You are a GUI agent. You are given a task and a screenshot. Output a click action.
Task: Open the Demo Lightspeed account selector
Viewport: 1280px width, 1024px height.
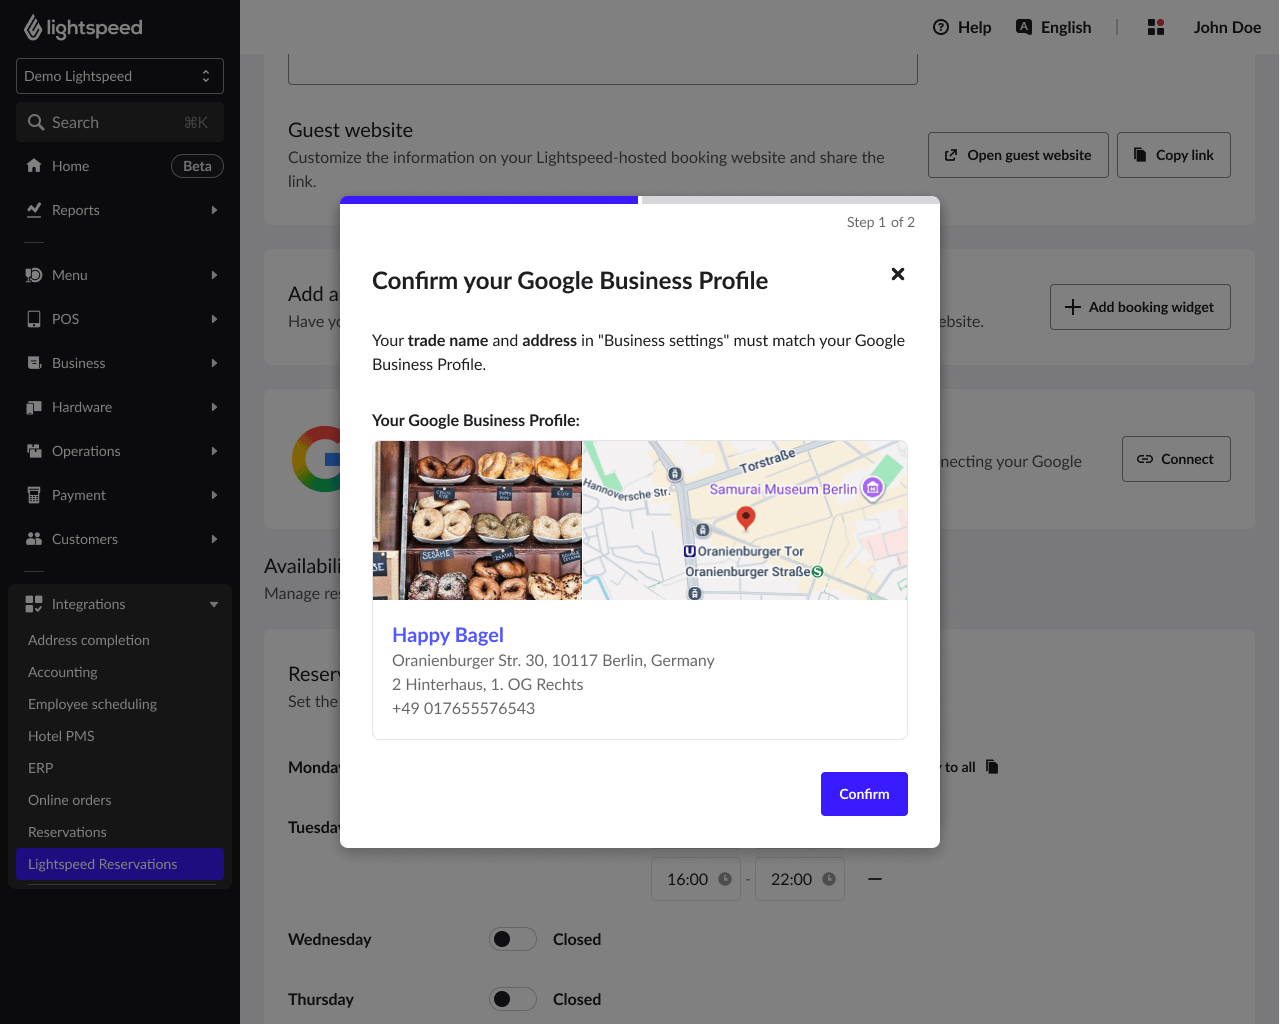pyautogui.click(x=120, y=76)
